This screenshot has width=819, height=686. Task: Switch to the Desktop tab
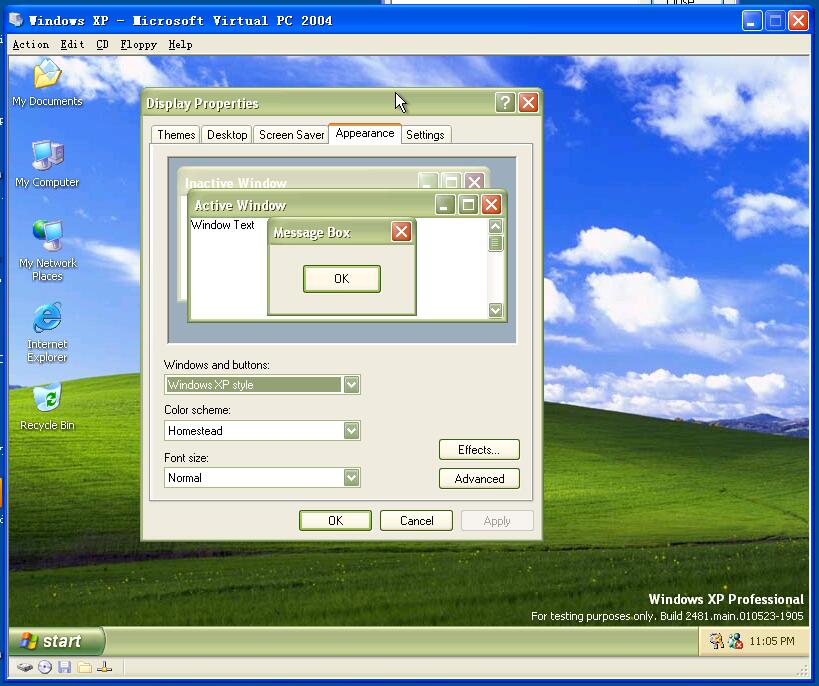tap(227, 135)
